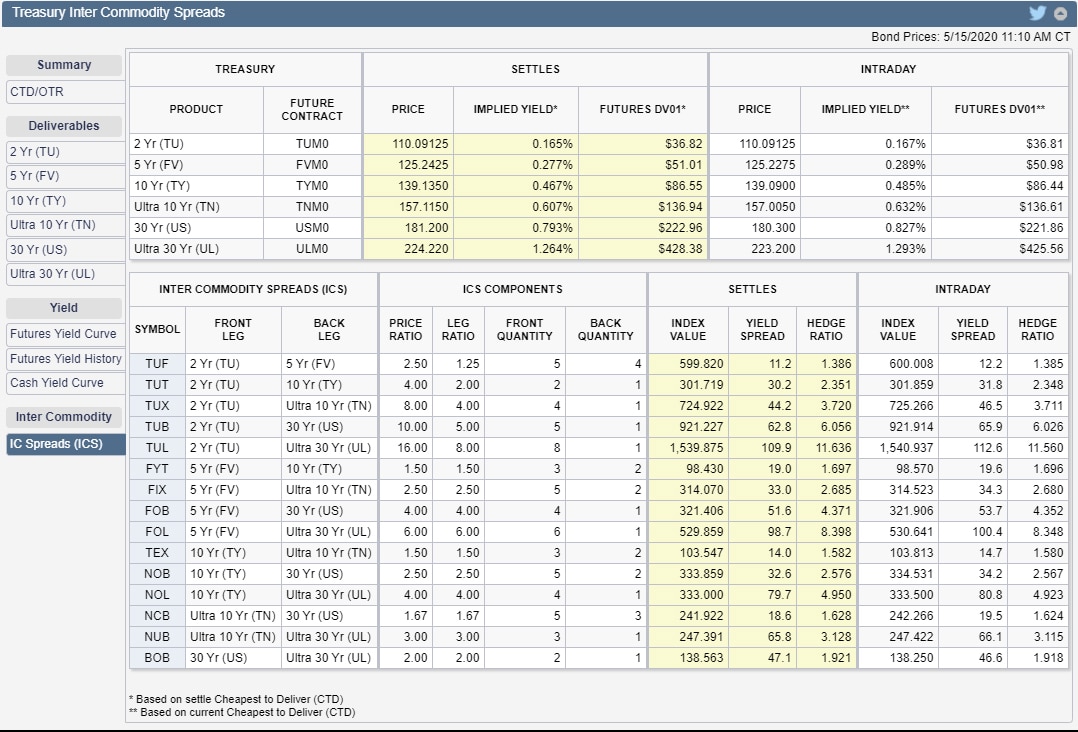The height and width of the screenshot is (732, 1078).
Task: Open Futures Yield History
Action: (65, 359)
